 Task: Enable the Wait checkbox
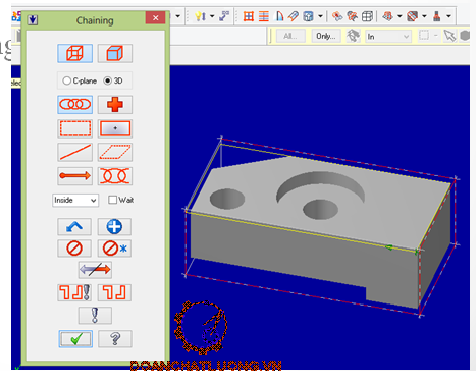(112, 200)
